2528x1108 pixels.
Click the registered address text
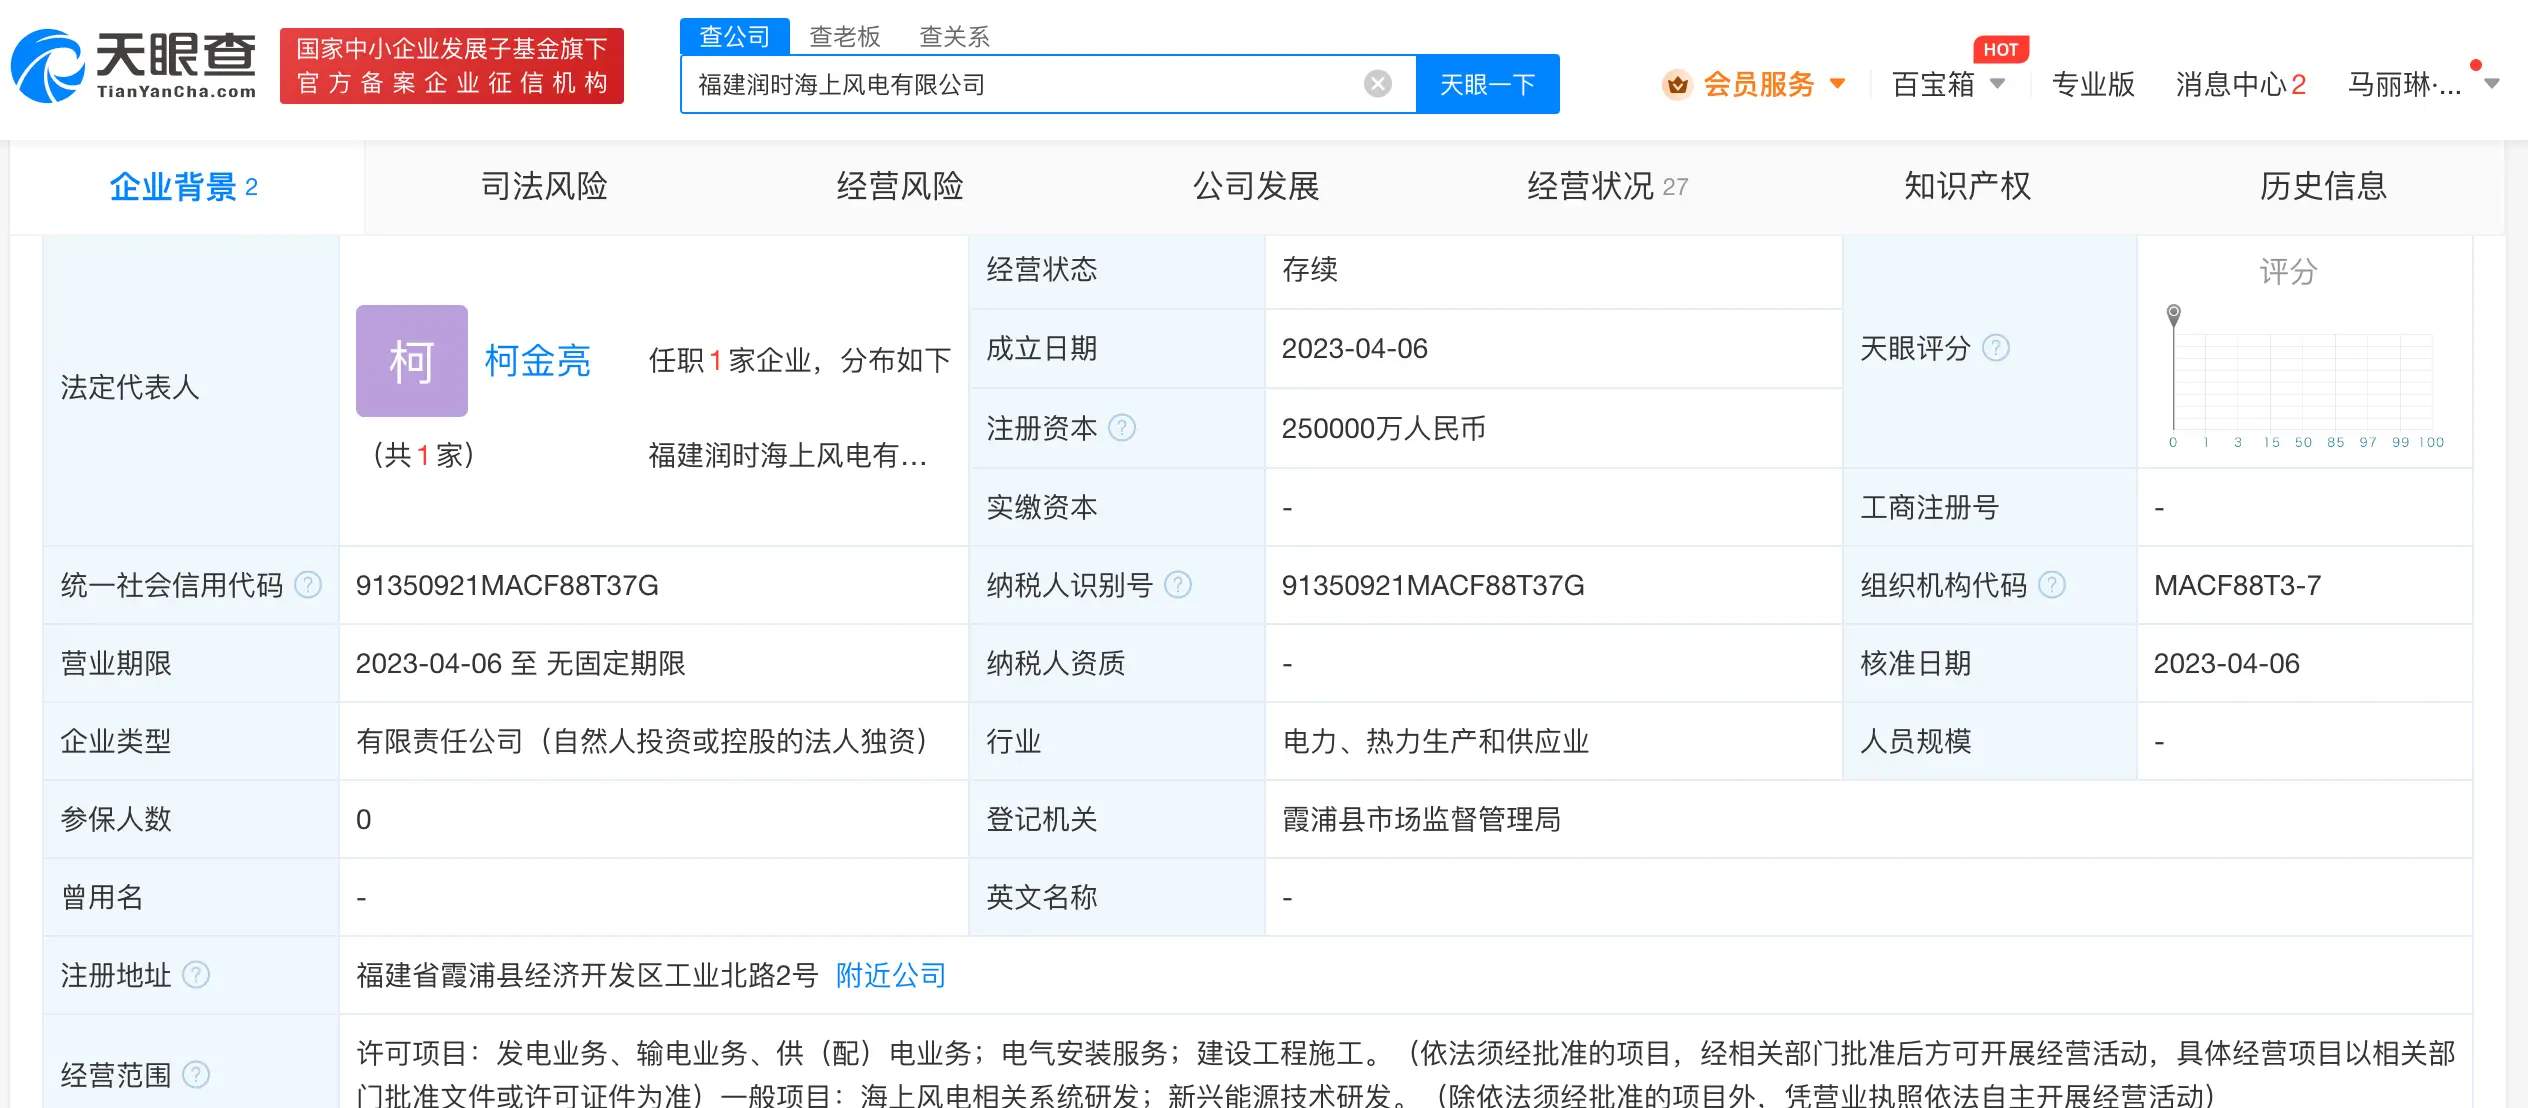(x=587, y=975)
